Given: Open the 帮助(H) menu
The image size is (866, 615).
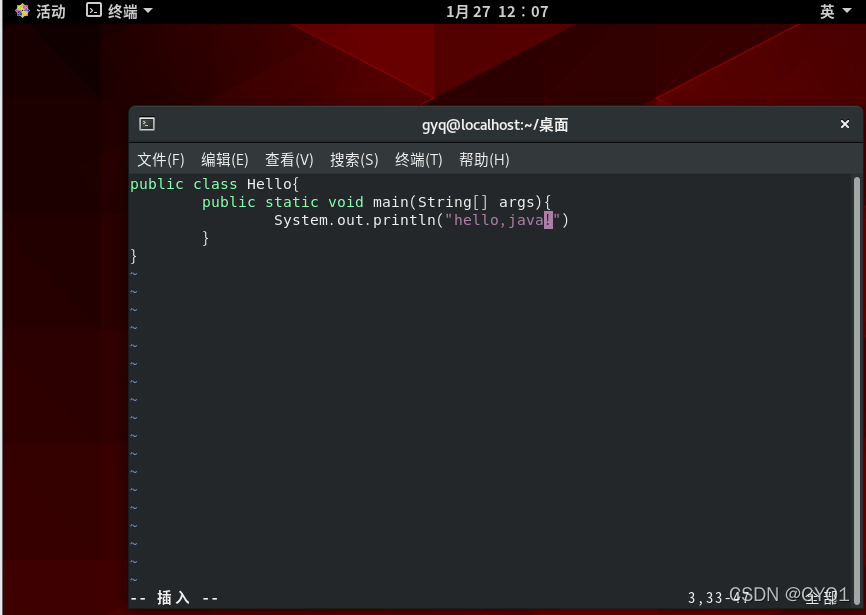Looking at the screenshot, I should 484,159.
